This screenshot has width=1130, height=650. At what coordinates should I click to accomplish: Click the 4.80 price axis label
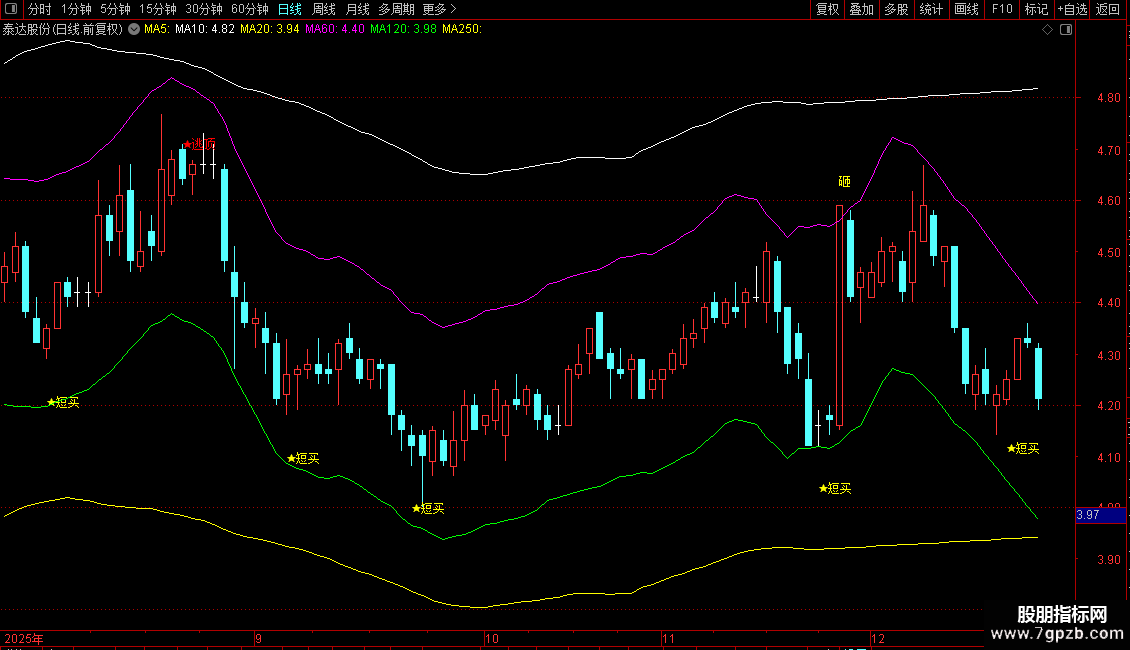(x=1108, y=98)
